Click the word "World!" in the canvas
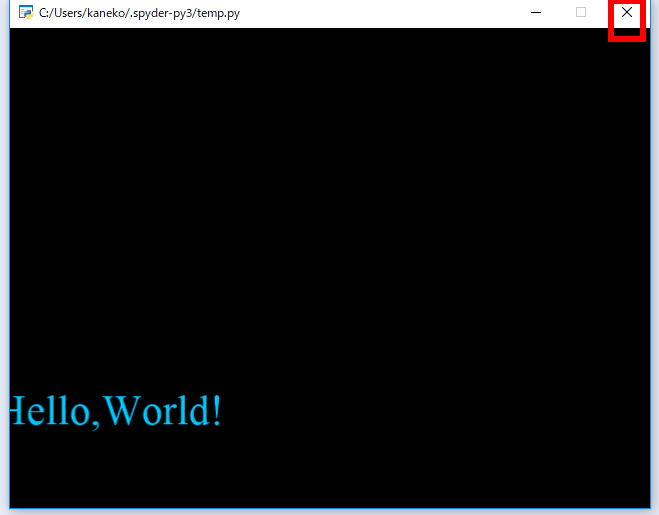Viewport: 659px width, 515px height. tap(162, 411)
